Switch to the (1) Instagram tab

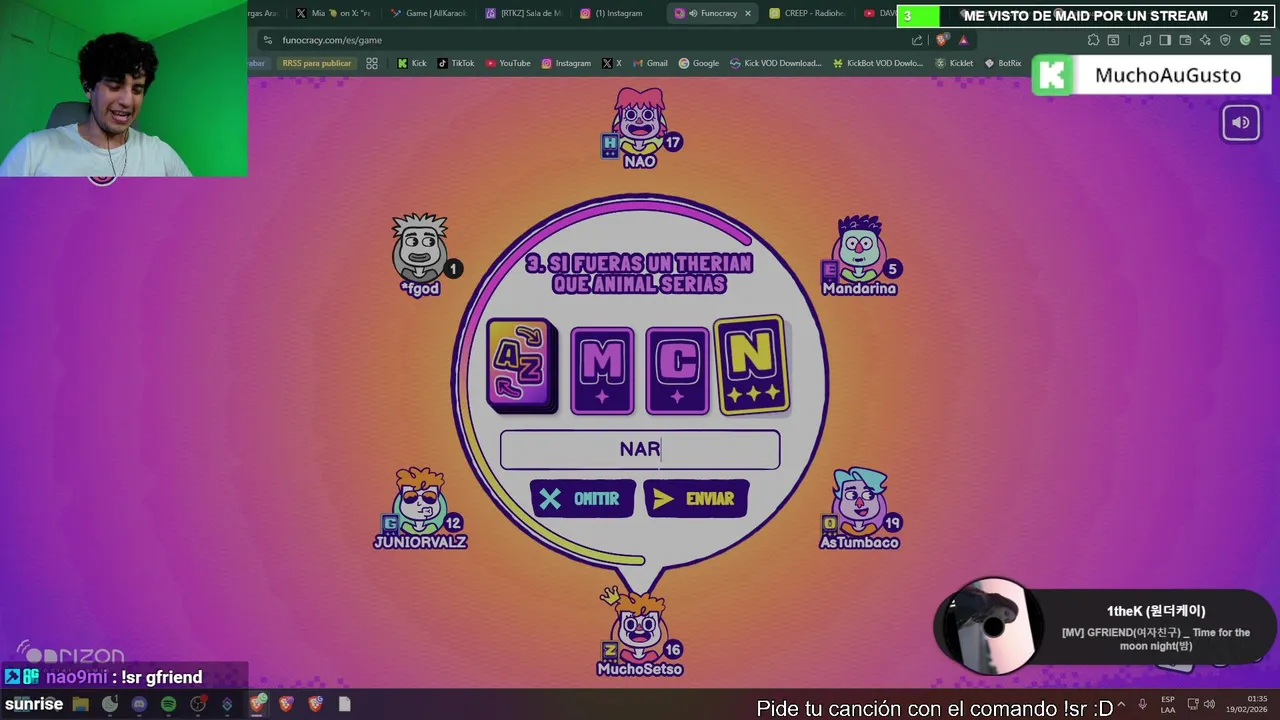(612, 13)
